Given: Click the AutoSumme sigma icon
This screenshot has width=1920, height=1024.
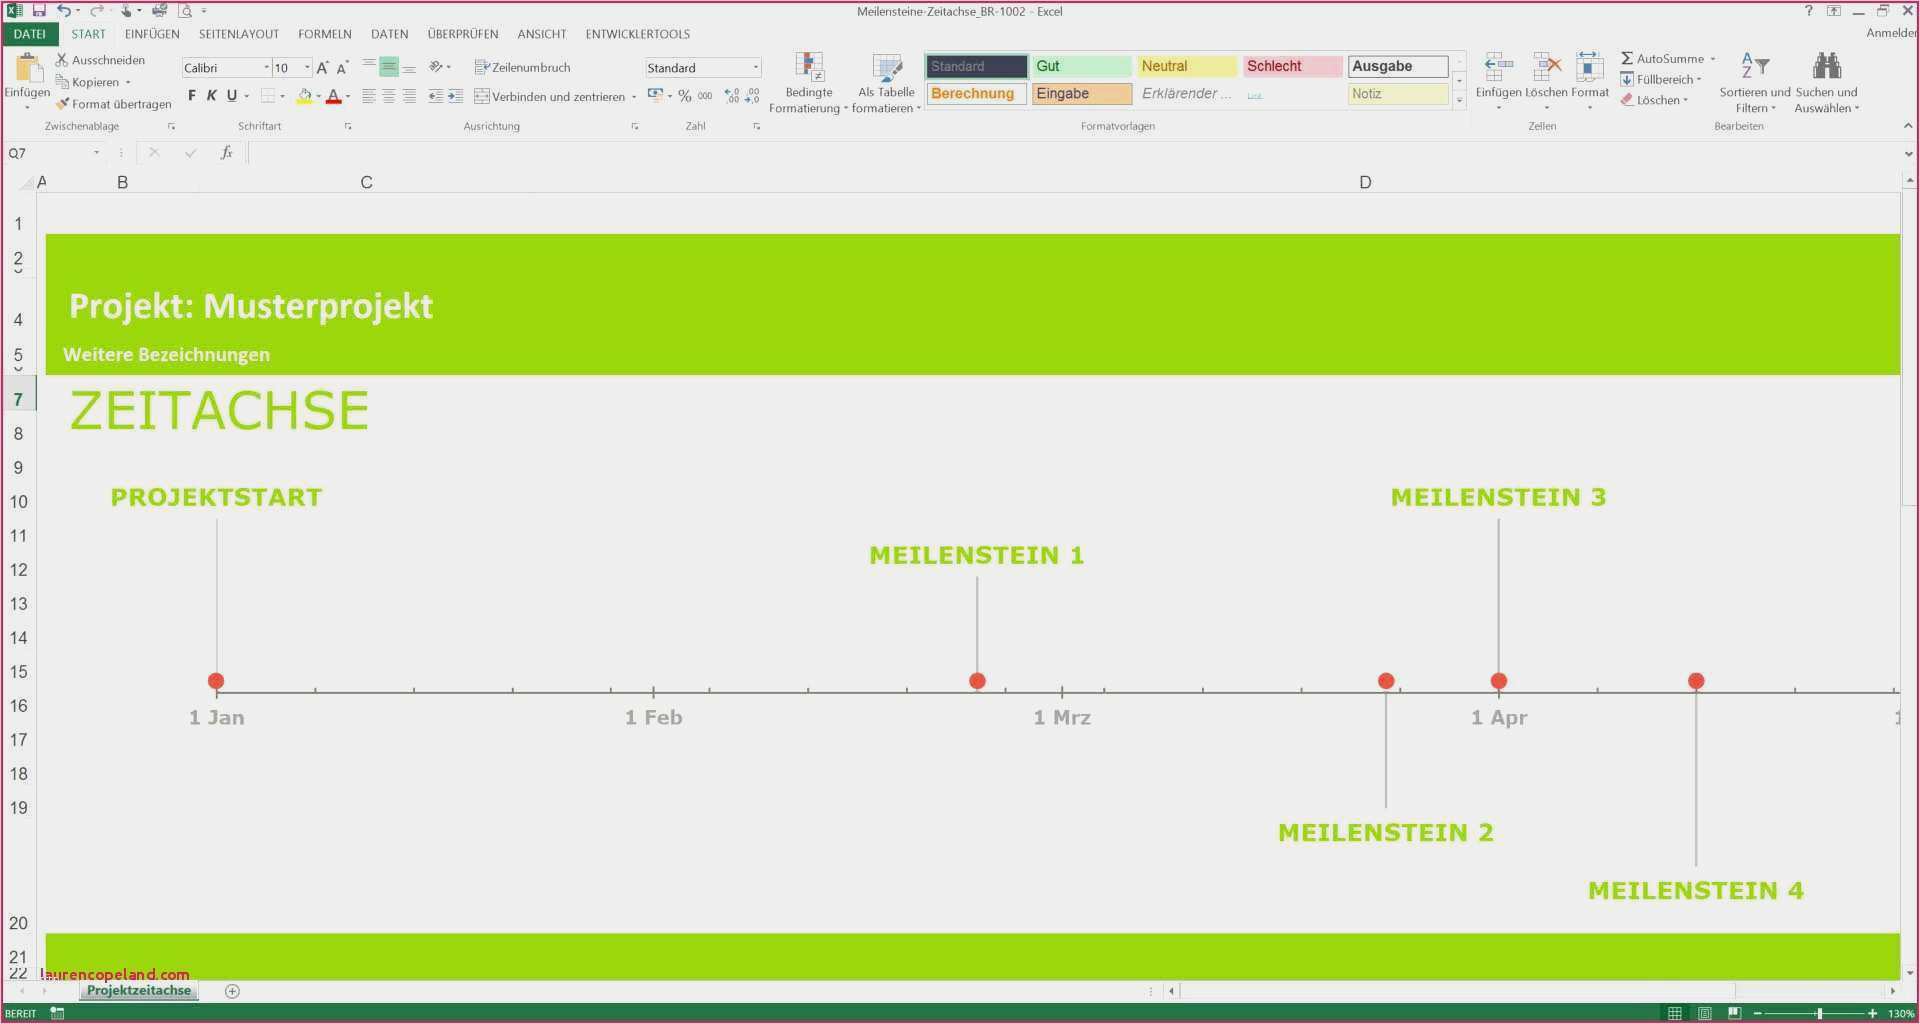Looking at the screenshot, I should pyautogui.click(x=1627, y=59).
